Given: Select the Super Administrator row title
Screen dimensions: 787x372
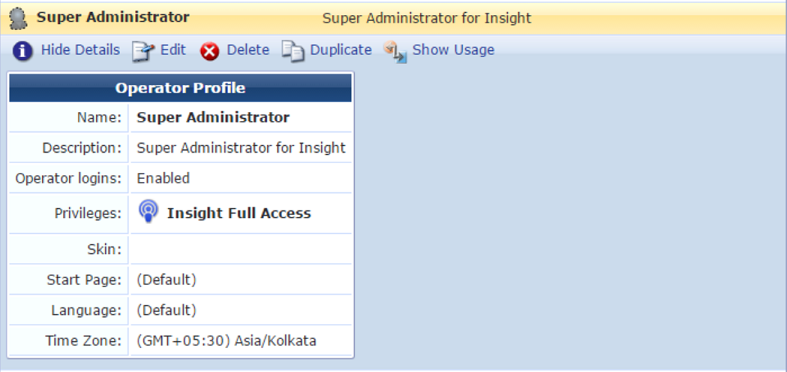Looking at the screenshot, I should (x=113, y=17).
